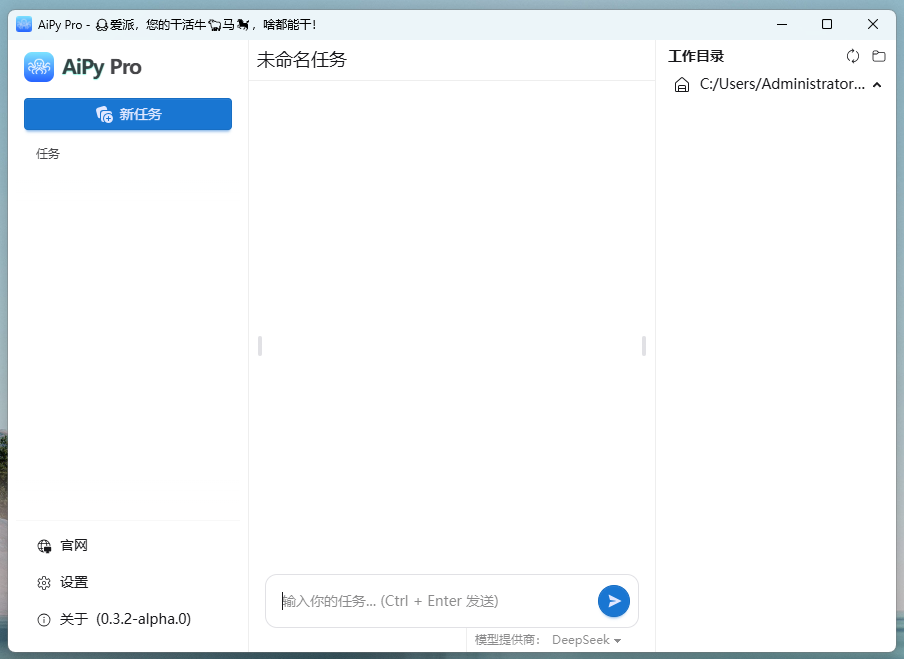The width and height of the screenshot is (904, 659).
Task: Click the left sidebar splitter handle
Action: pos(260,346)
